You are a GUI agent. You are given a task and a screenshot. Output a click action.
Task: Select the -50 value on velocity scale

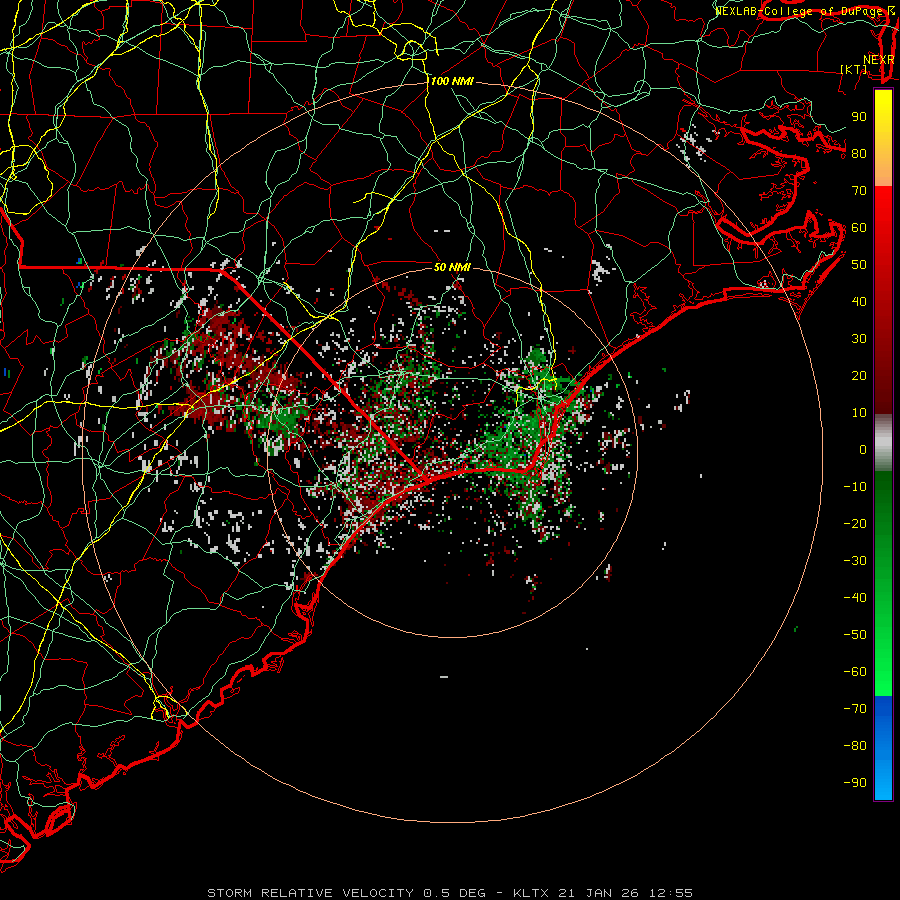tap(855, 635)
